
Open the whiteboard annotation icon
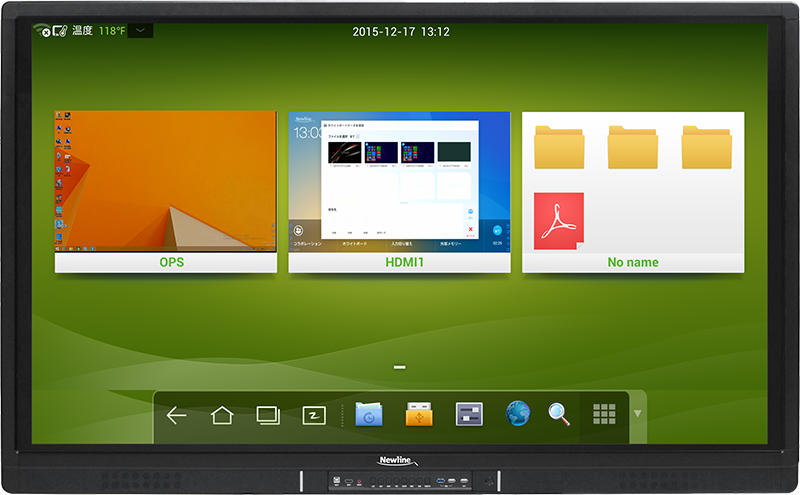pyautogui.click(x=315, y=415)
